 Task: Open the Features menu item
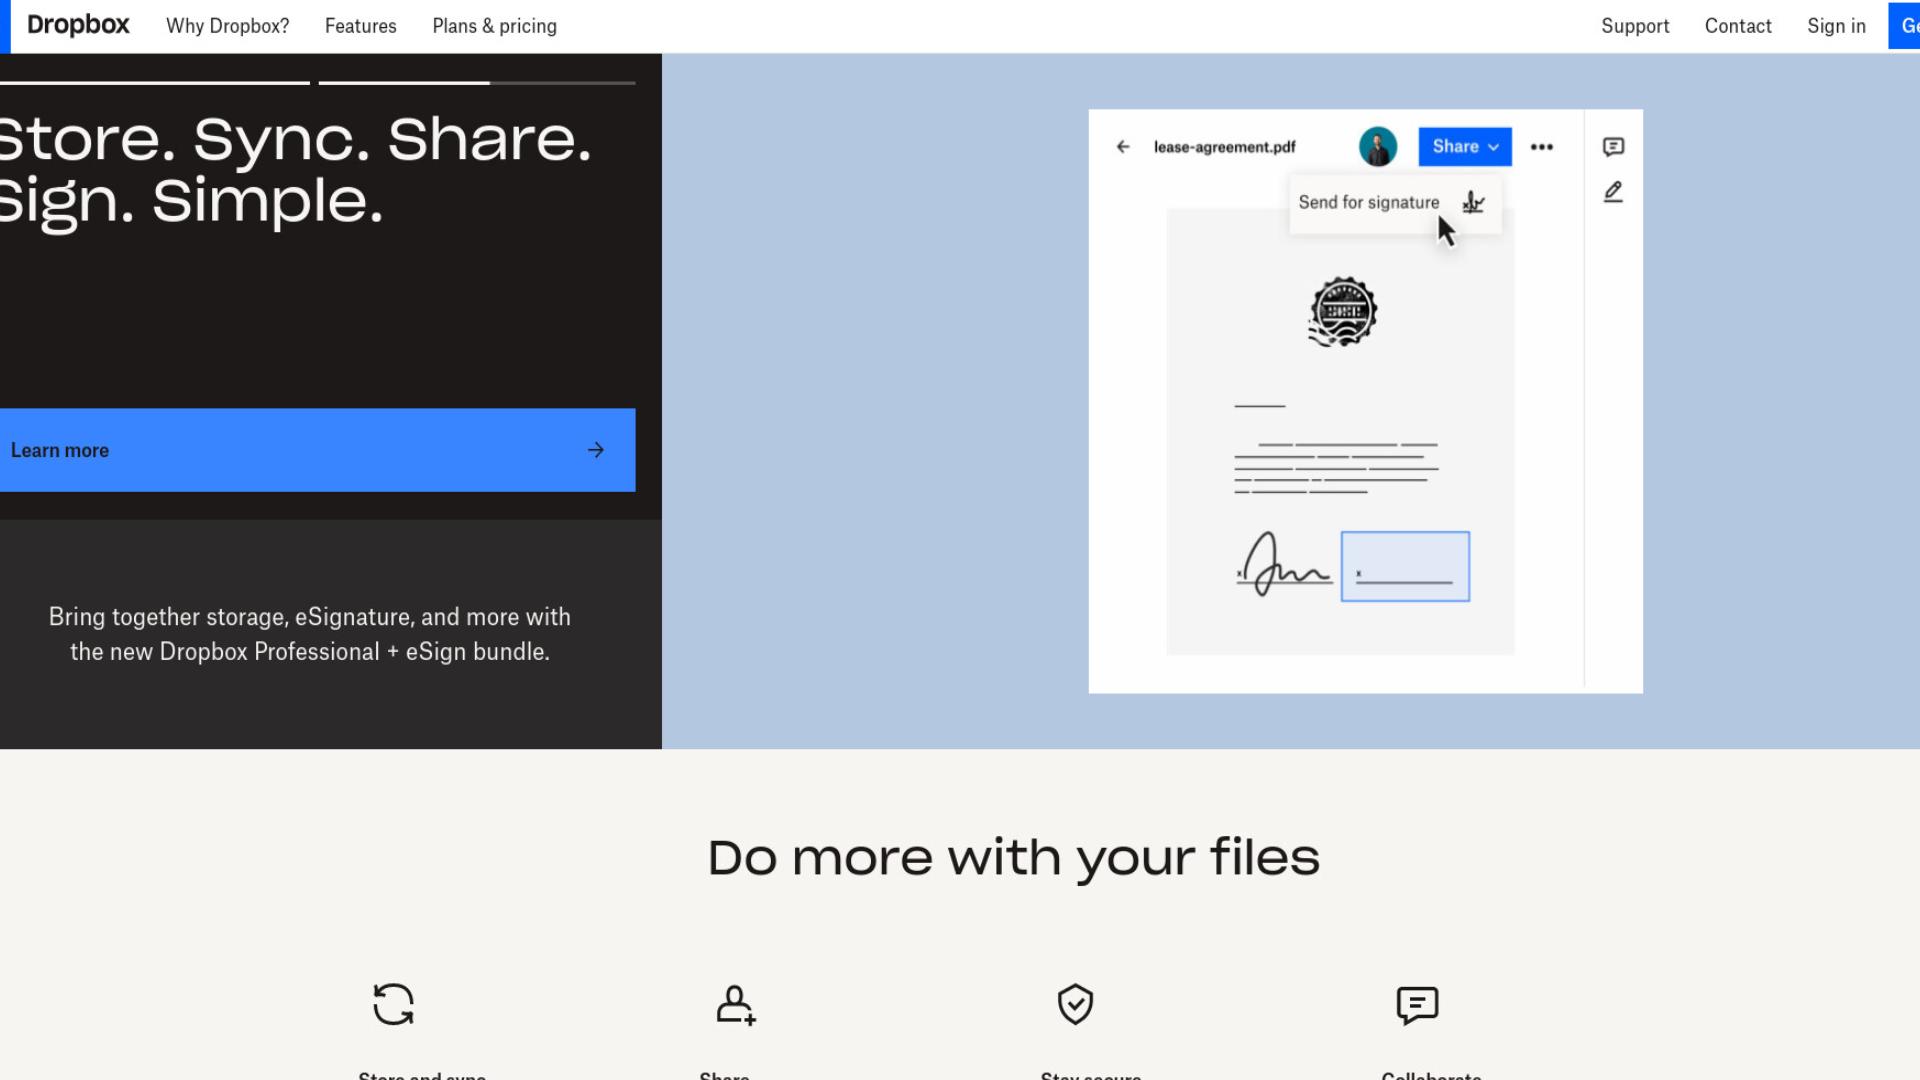[360, 26]
